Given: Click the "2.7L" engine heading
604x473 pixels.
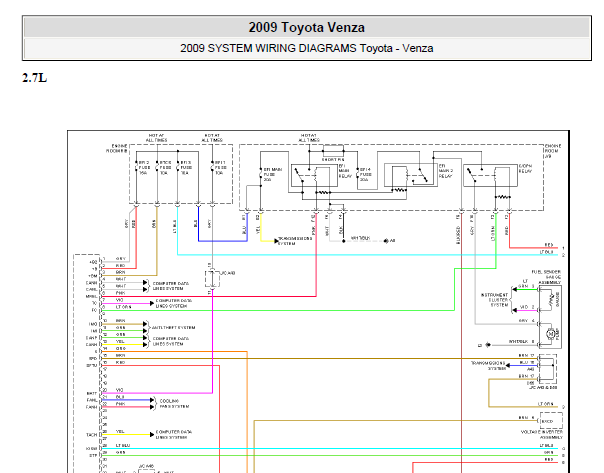Looking at the screenshot, I should pos(35,78).
